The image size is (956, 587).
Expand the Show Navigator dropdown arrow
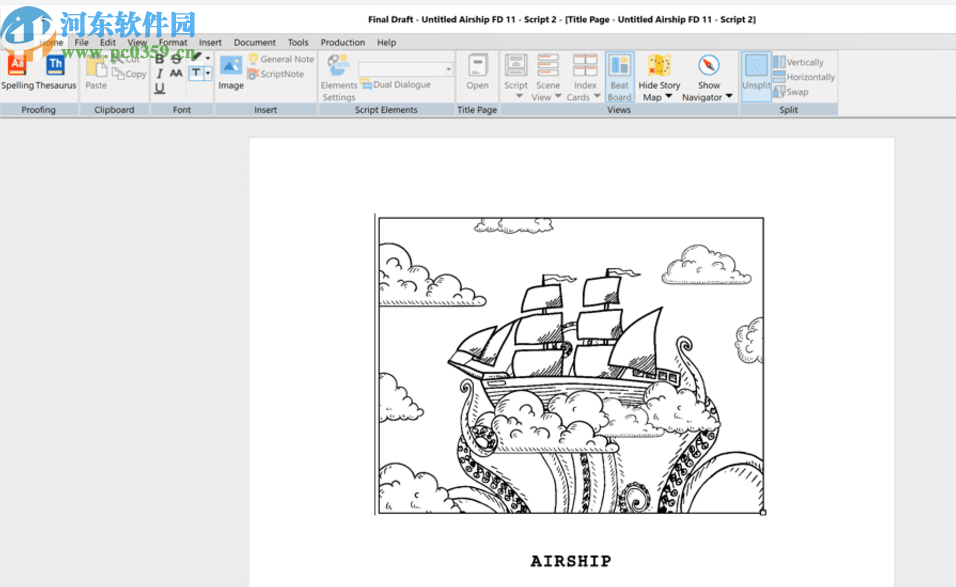[x=729, y=98]
